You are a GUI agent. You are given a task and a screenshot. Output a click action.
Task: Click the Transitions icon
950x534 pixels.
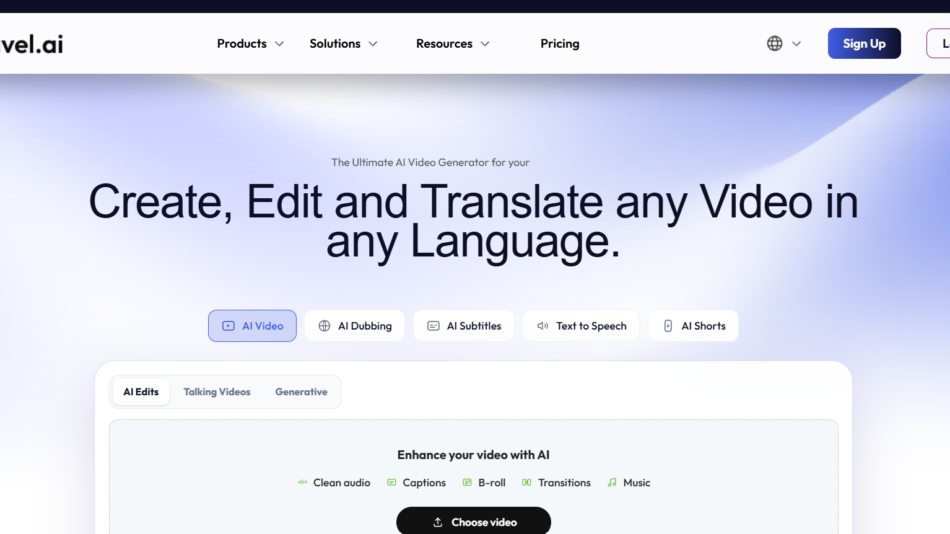point(526,482)
